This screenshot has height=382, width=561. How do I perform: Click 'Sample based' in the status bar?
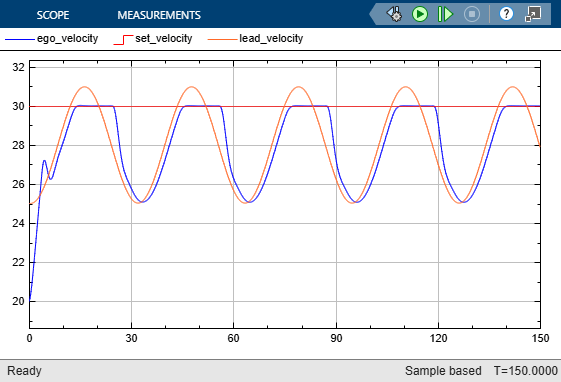pyautogui.click(x=443, y=371)
